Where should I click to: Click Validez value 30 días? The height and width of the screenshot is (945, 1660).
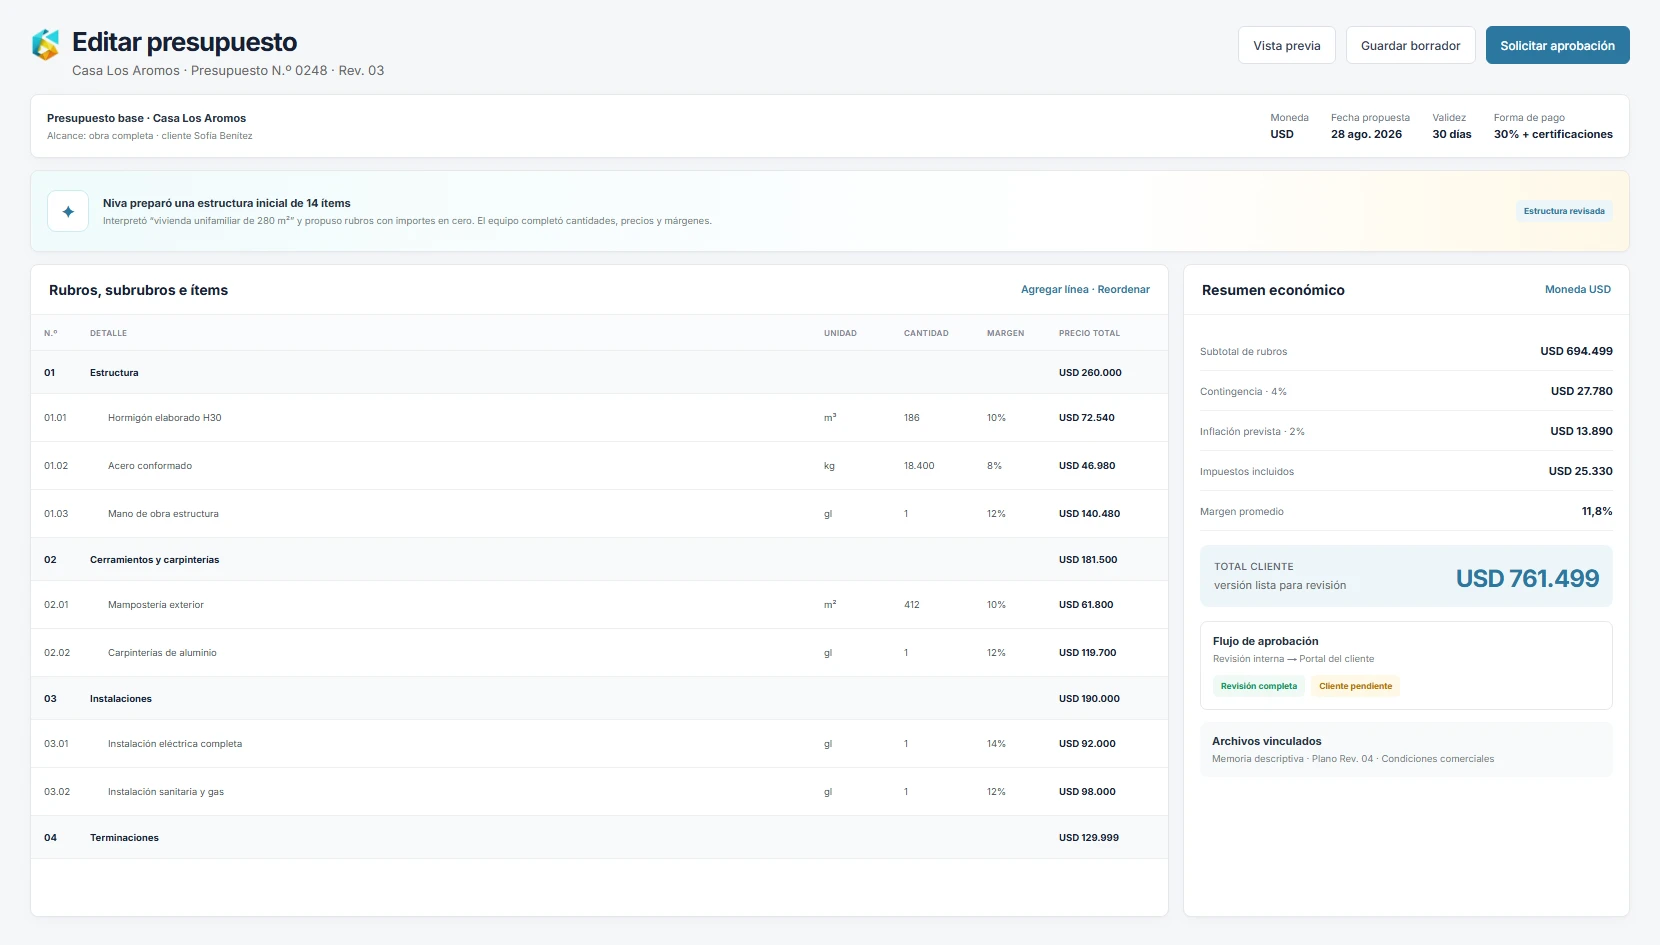[x=1451, y=134]
